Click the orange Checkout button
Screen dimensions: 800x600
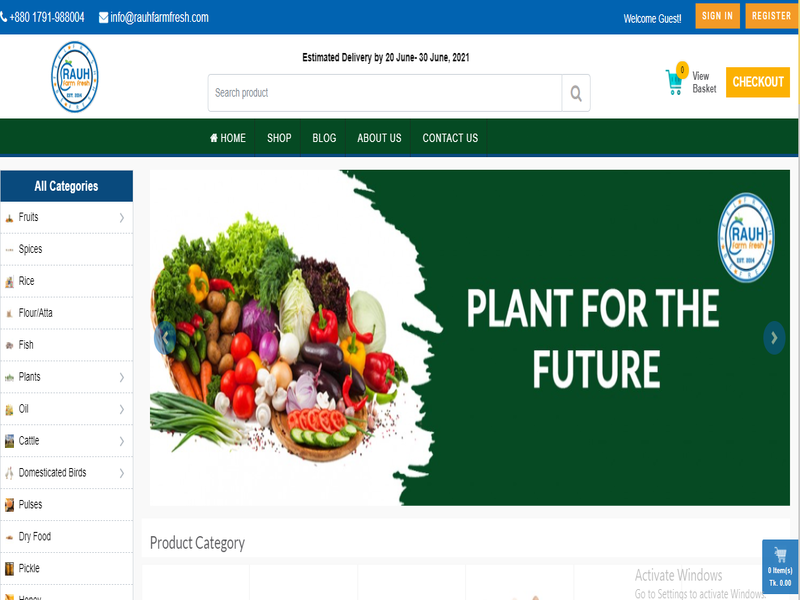[x=758, y=82]
